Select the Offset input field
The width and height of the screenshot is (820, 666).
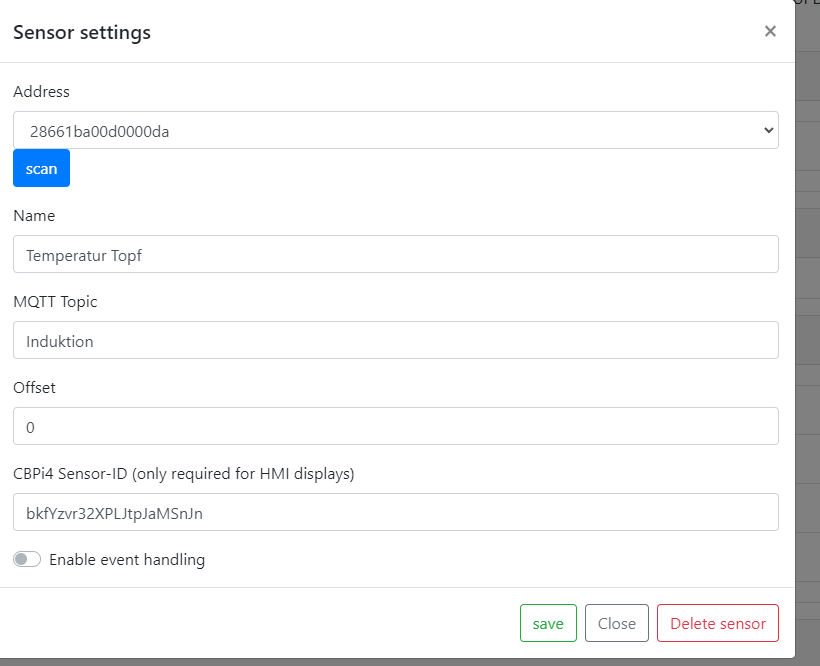tap(395, 426)
